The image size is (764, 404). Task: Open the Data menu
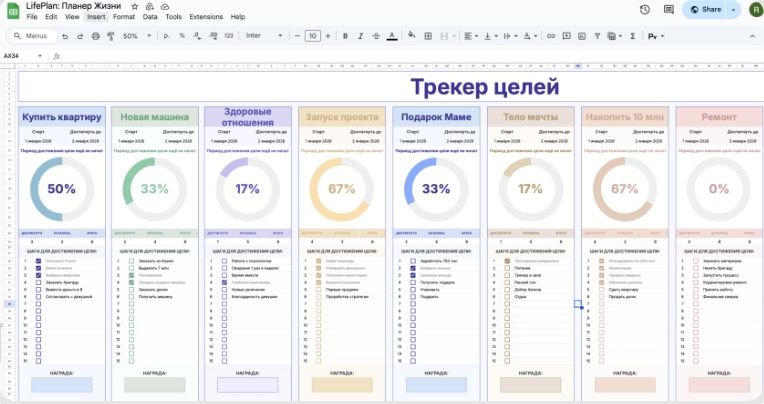coord(150,17)
